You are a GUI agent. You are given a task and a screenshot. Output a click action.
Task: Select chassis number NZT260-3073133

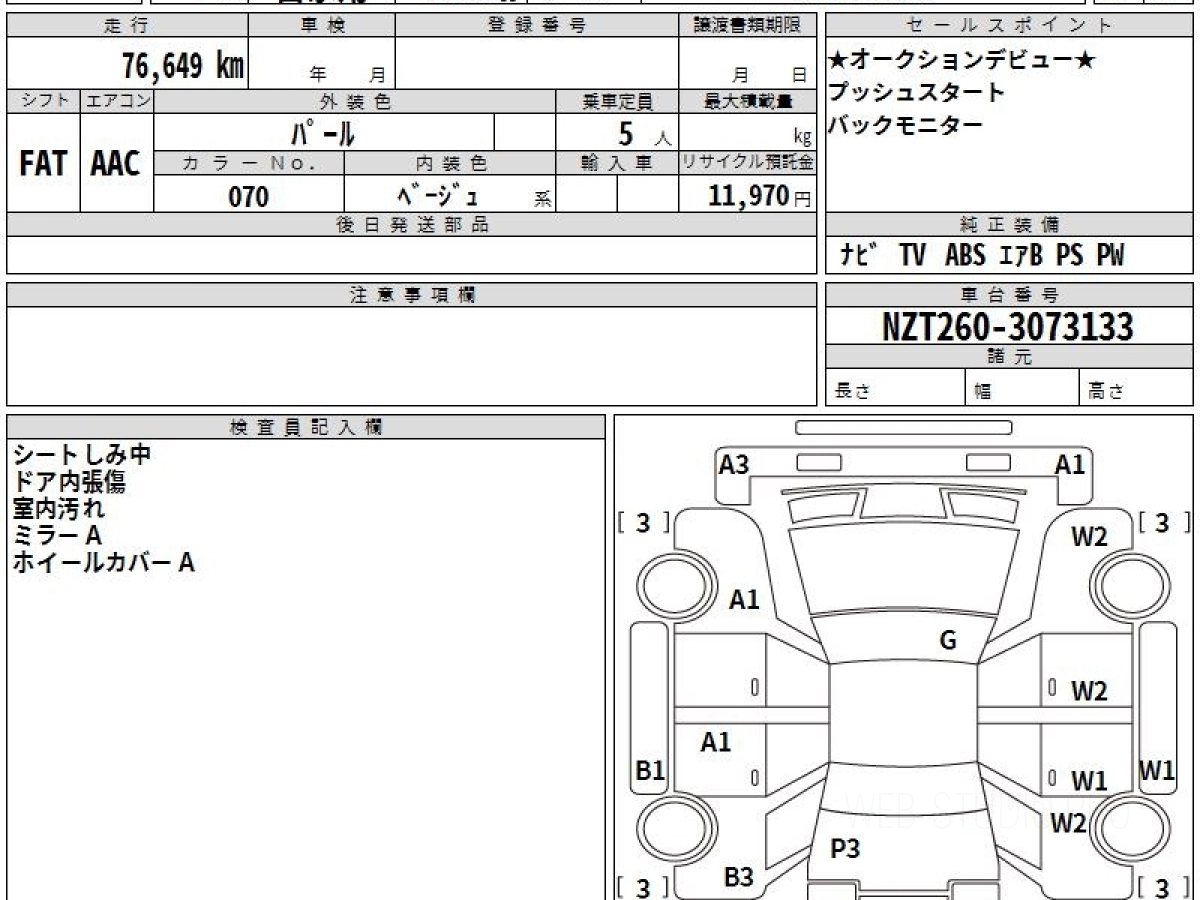(x=1008, y=326)
